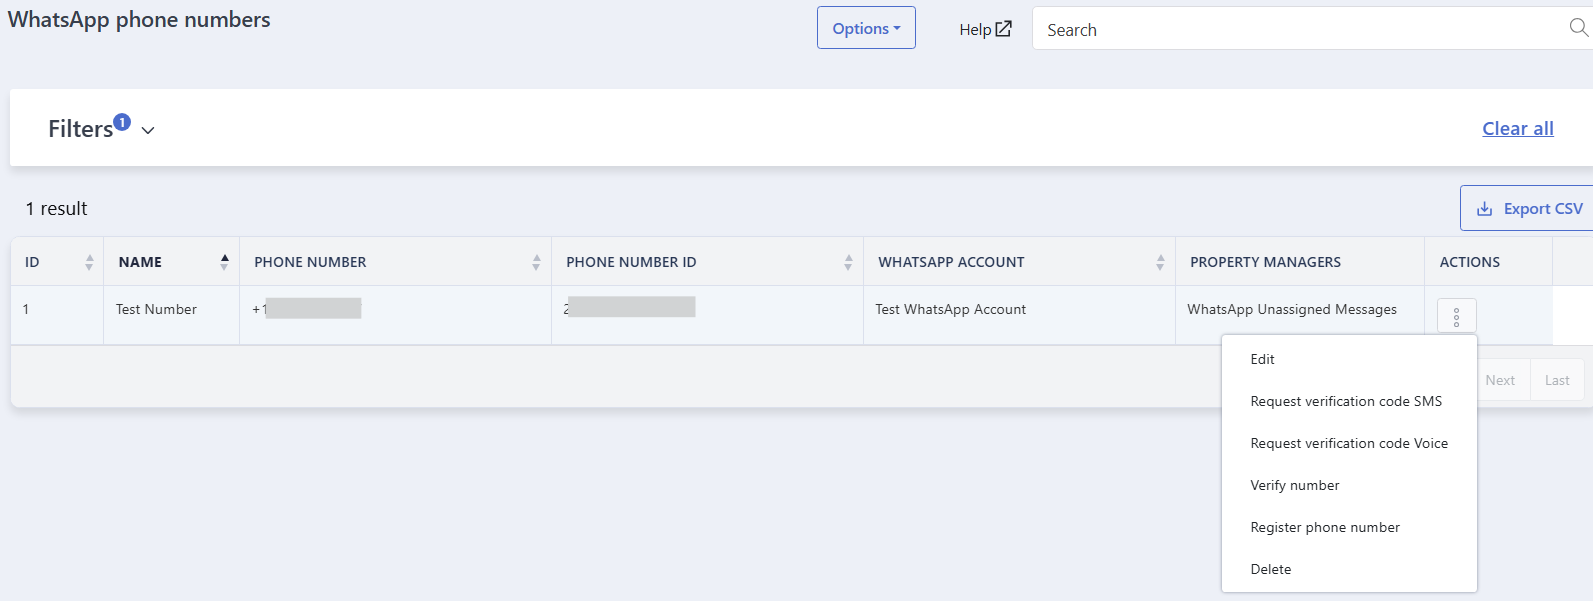Click the Filters badge showing 1

122,122
